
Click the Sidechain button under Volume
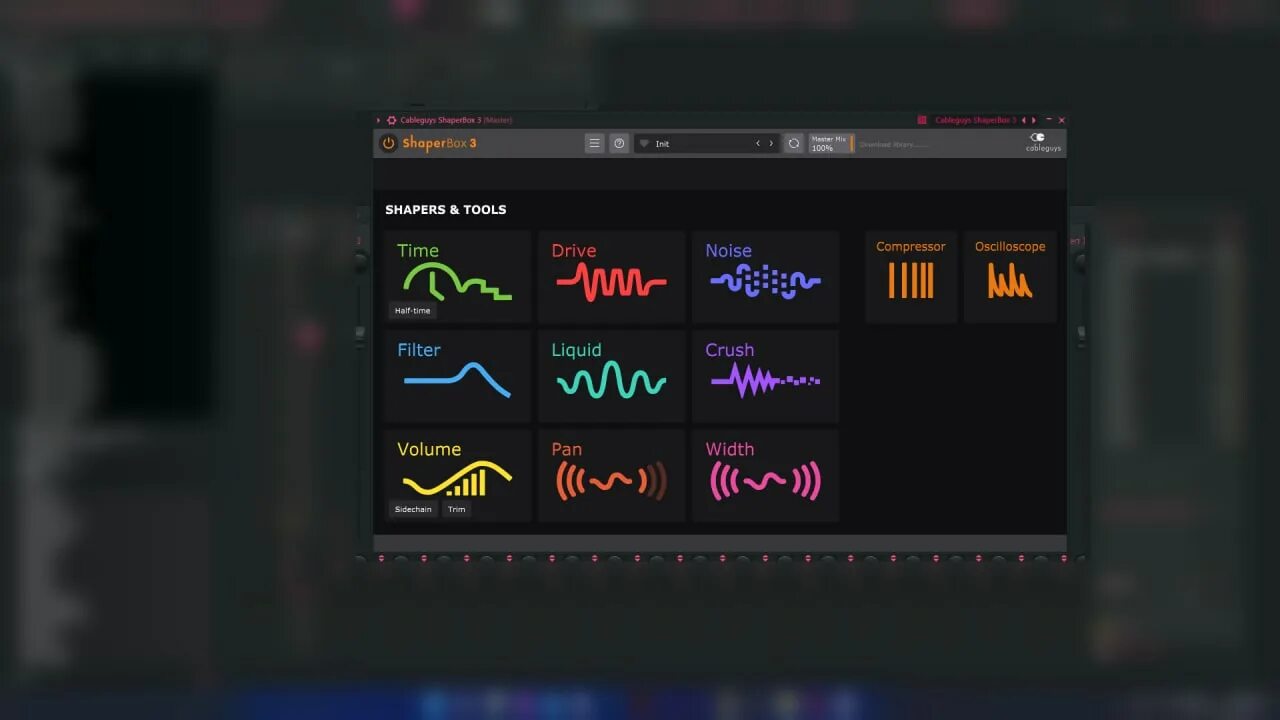(x=413, y=509)
